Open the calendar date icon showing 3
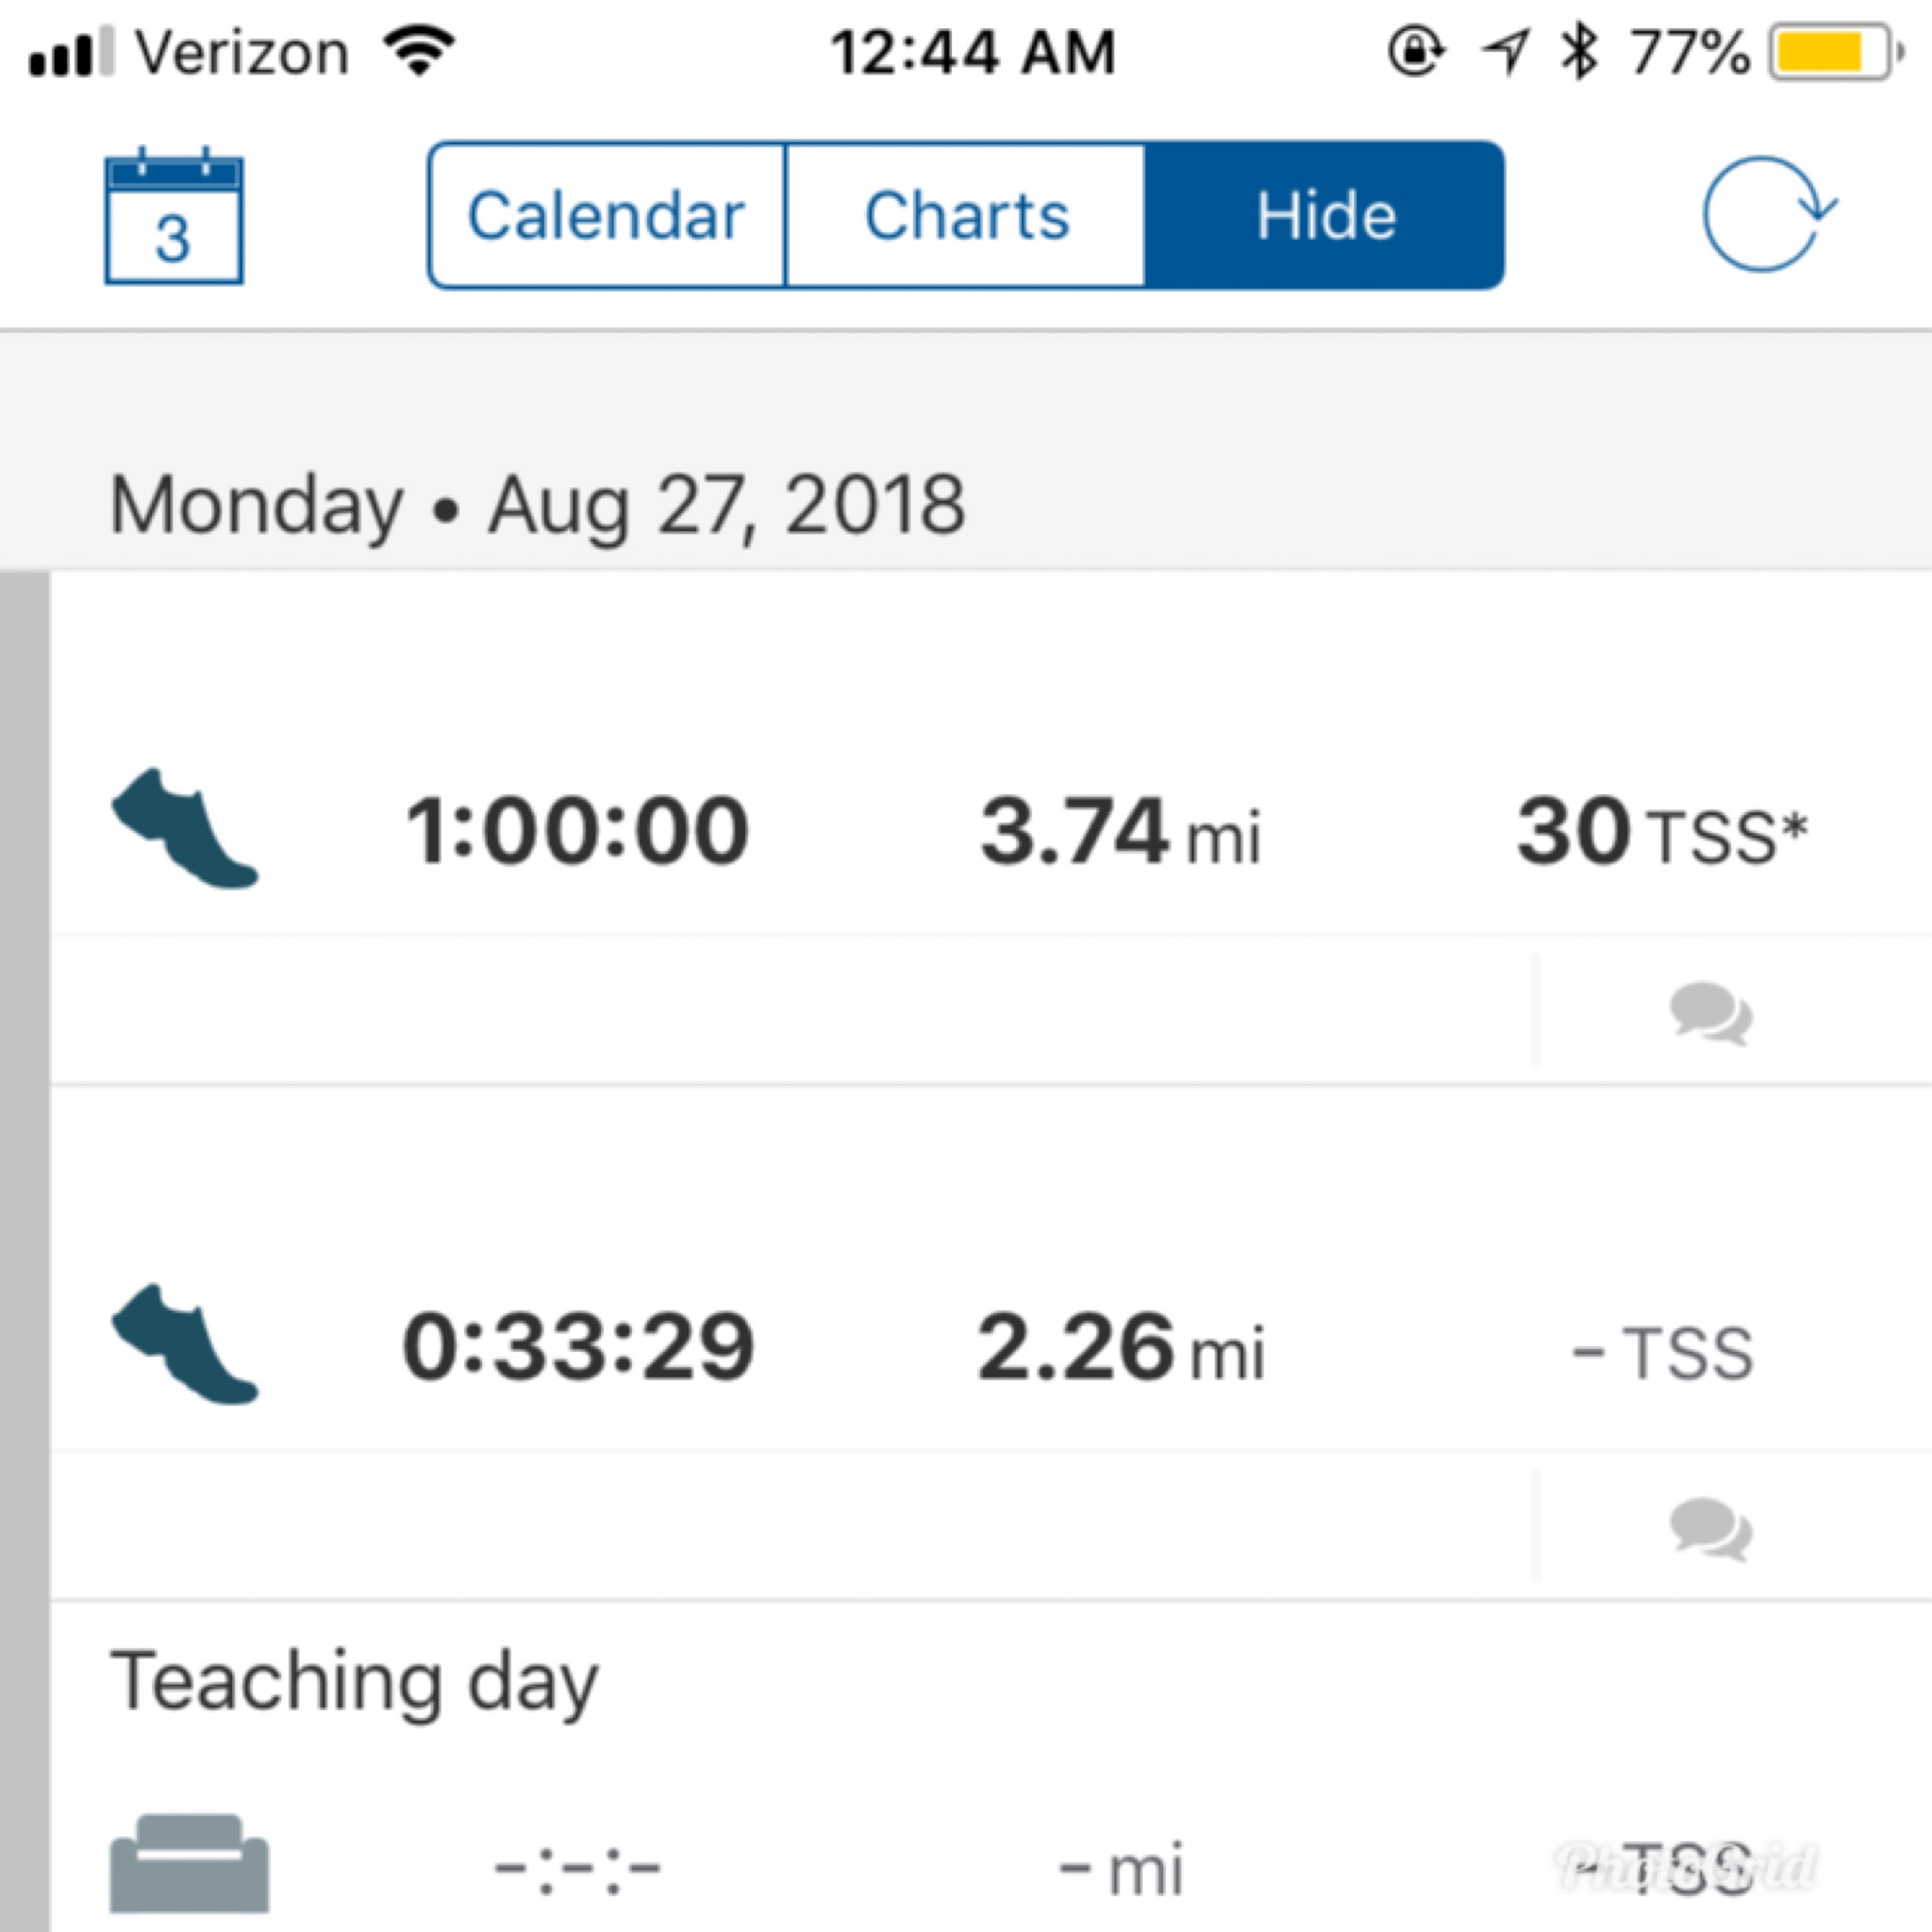The width and height of the screenshot is (1932, 1932). point(173,217)
